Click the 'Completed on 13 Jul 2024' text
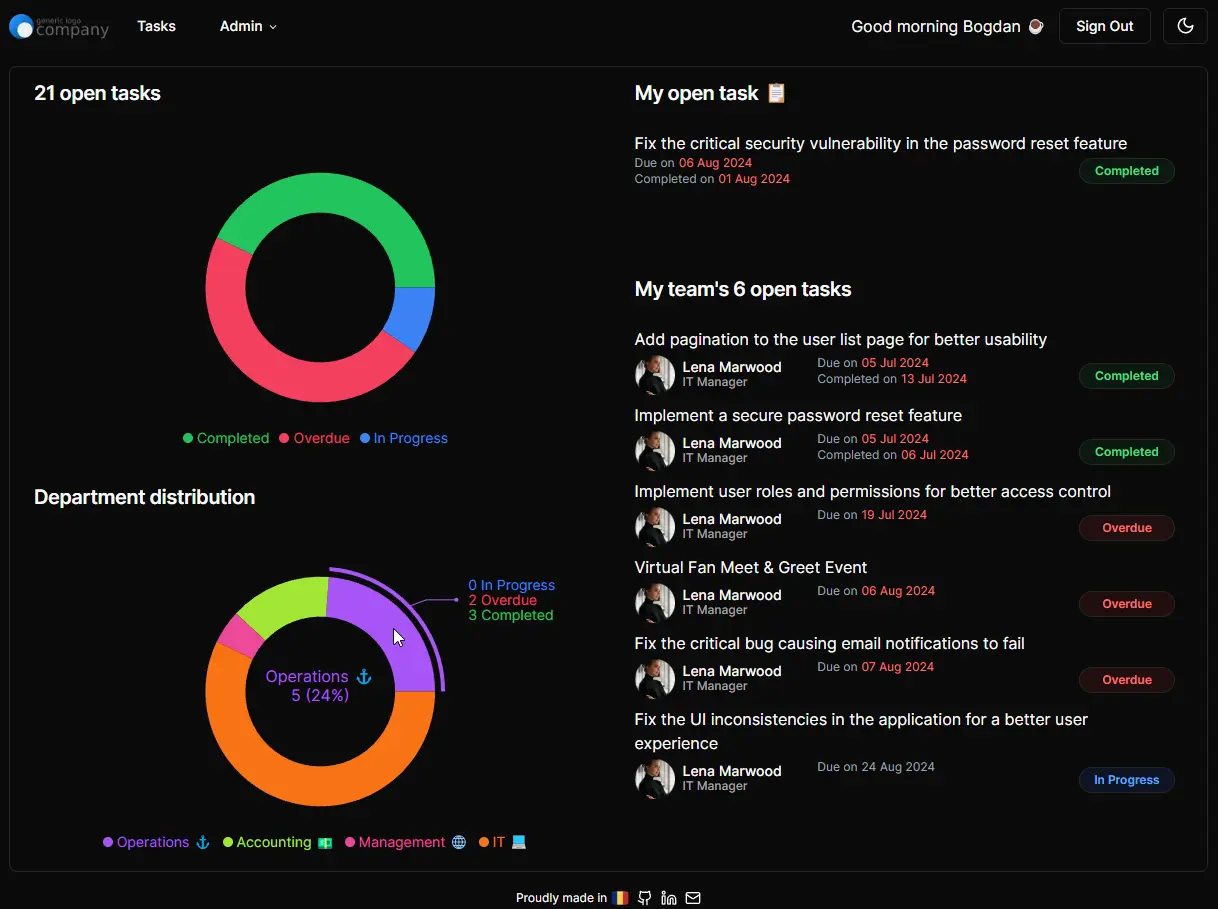Screen dimensions: 1218x909 click(x=892, y=379)
